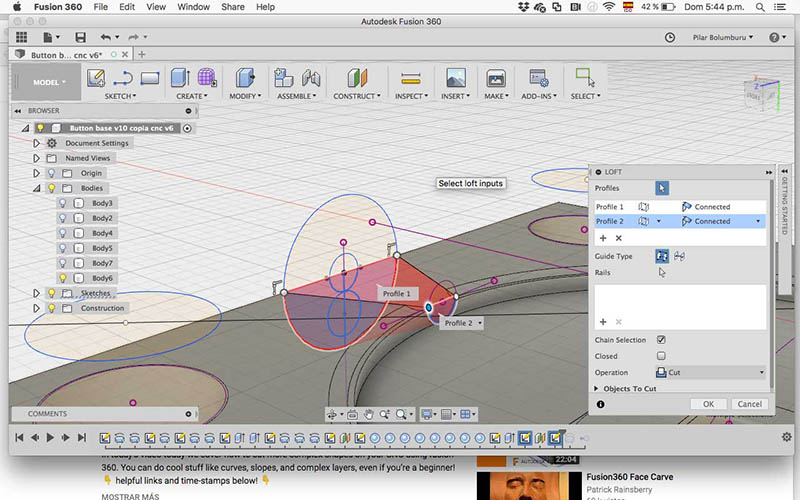This screenshot has width=800, height=500.
Task: Select the Button b... cnc v6 tab
Action: click(66, 55)
